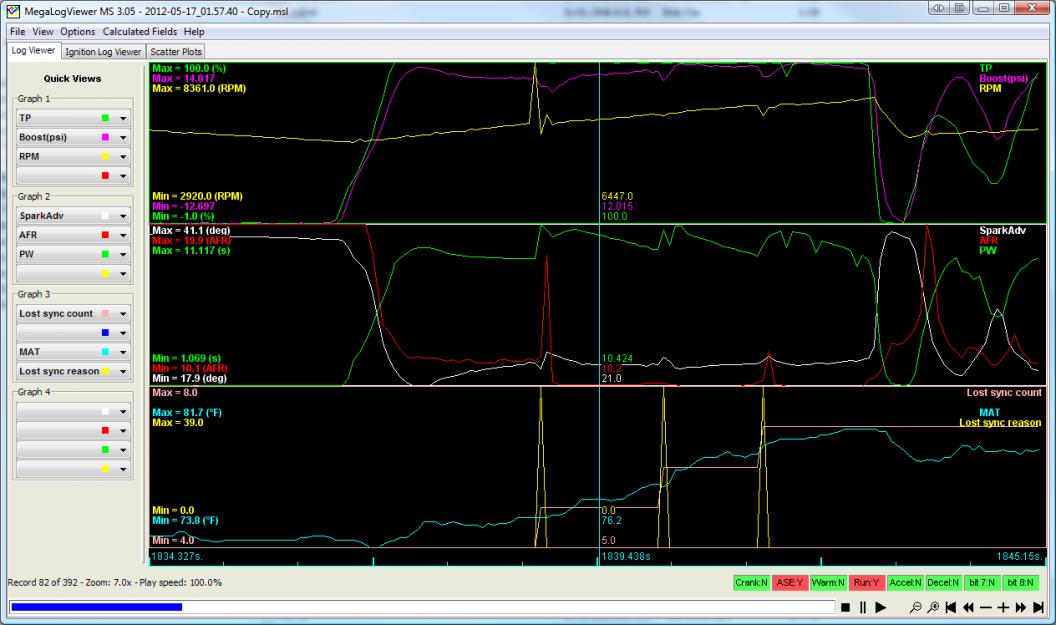The image size is (1056, 625).
Task: Expand the Lost sync count field selector
Action: (124, 314)
